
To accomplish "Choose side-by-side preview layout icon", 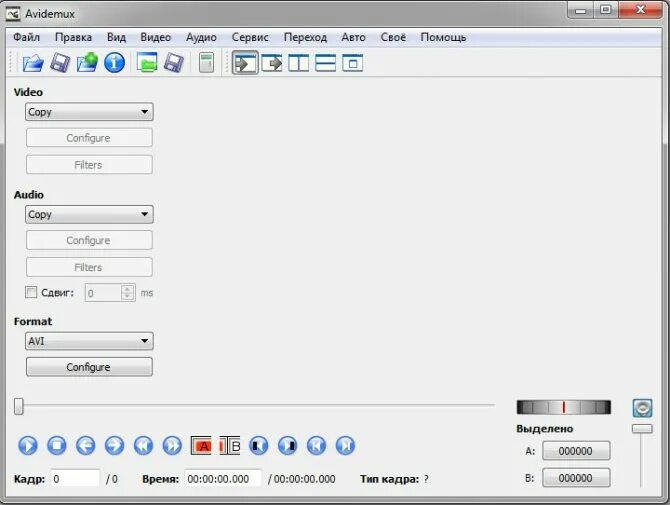I will tap(299, 63).
